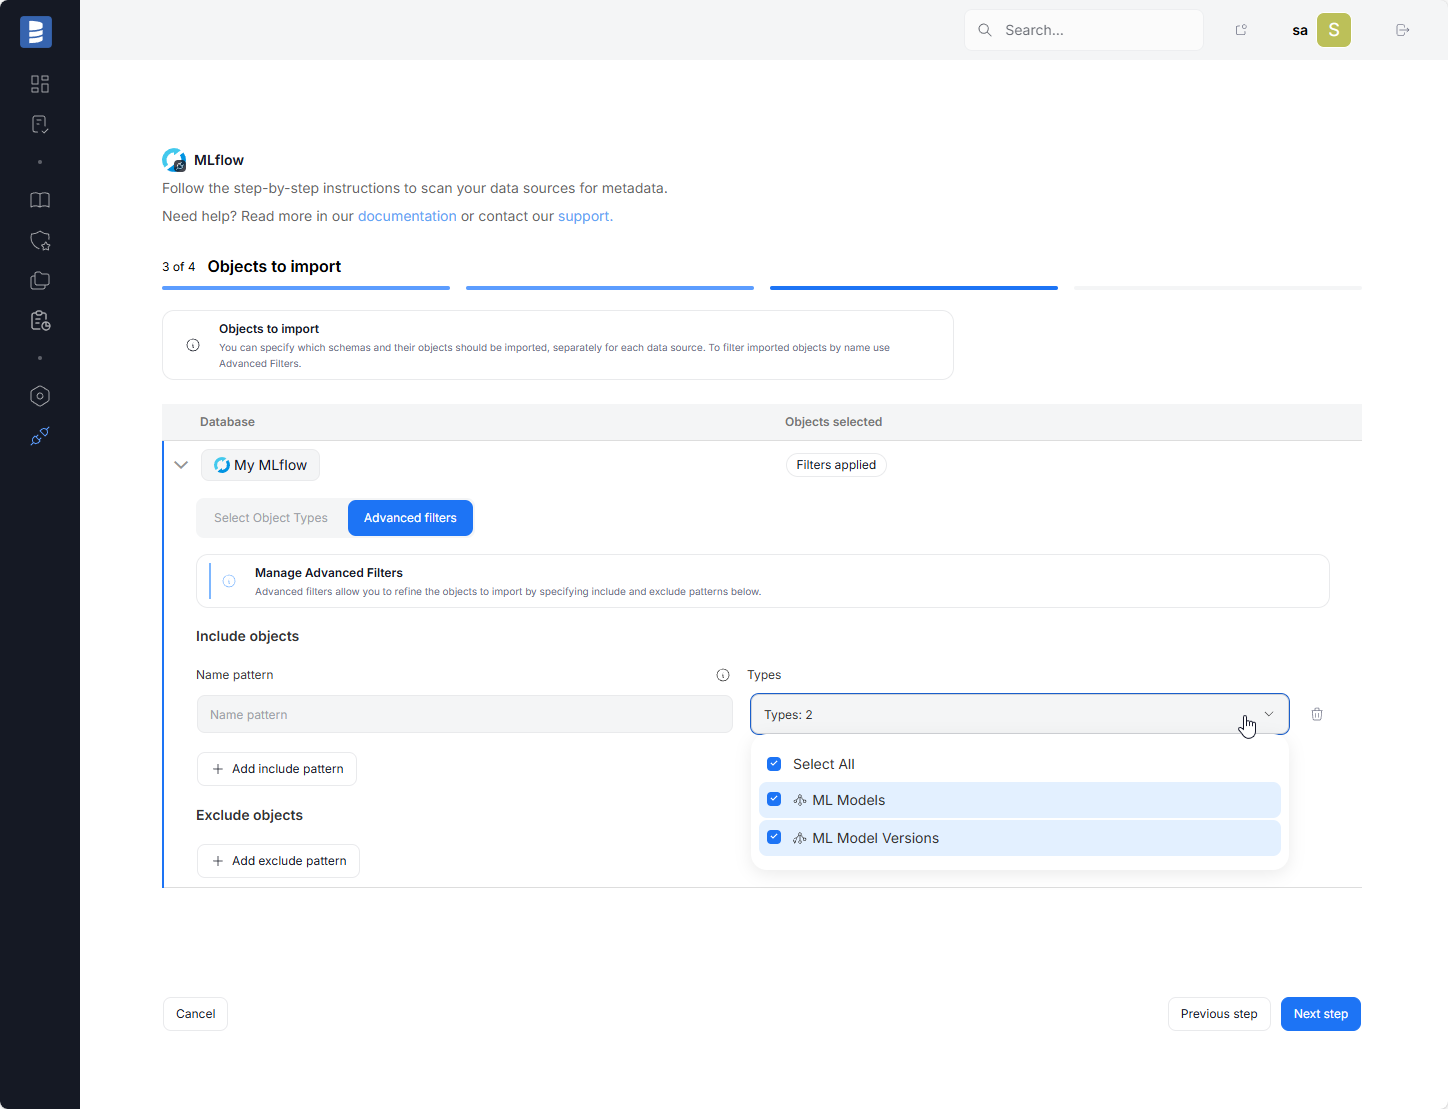Open the documentation link
1448x1109 pixels.
tap(407, 216)
